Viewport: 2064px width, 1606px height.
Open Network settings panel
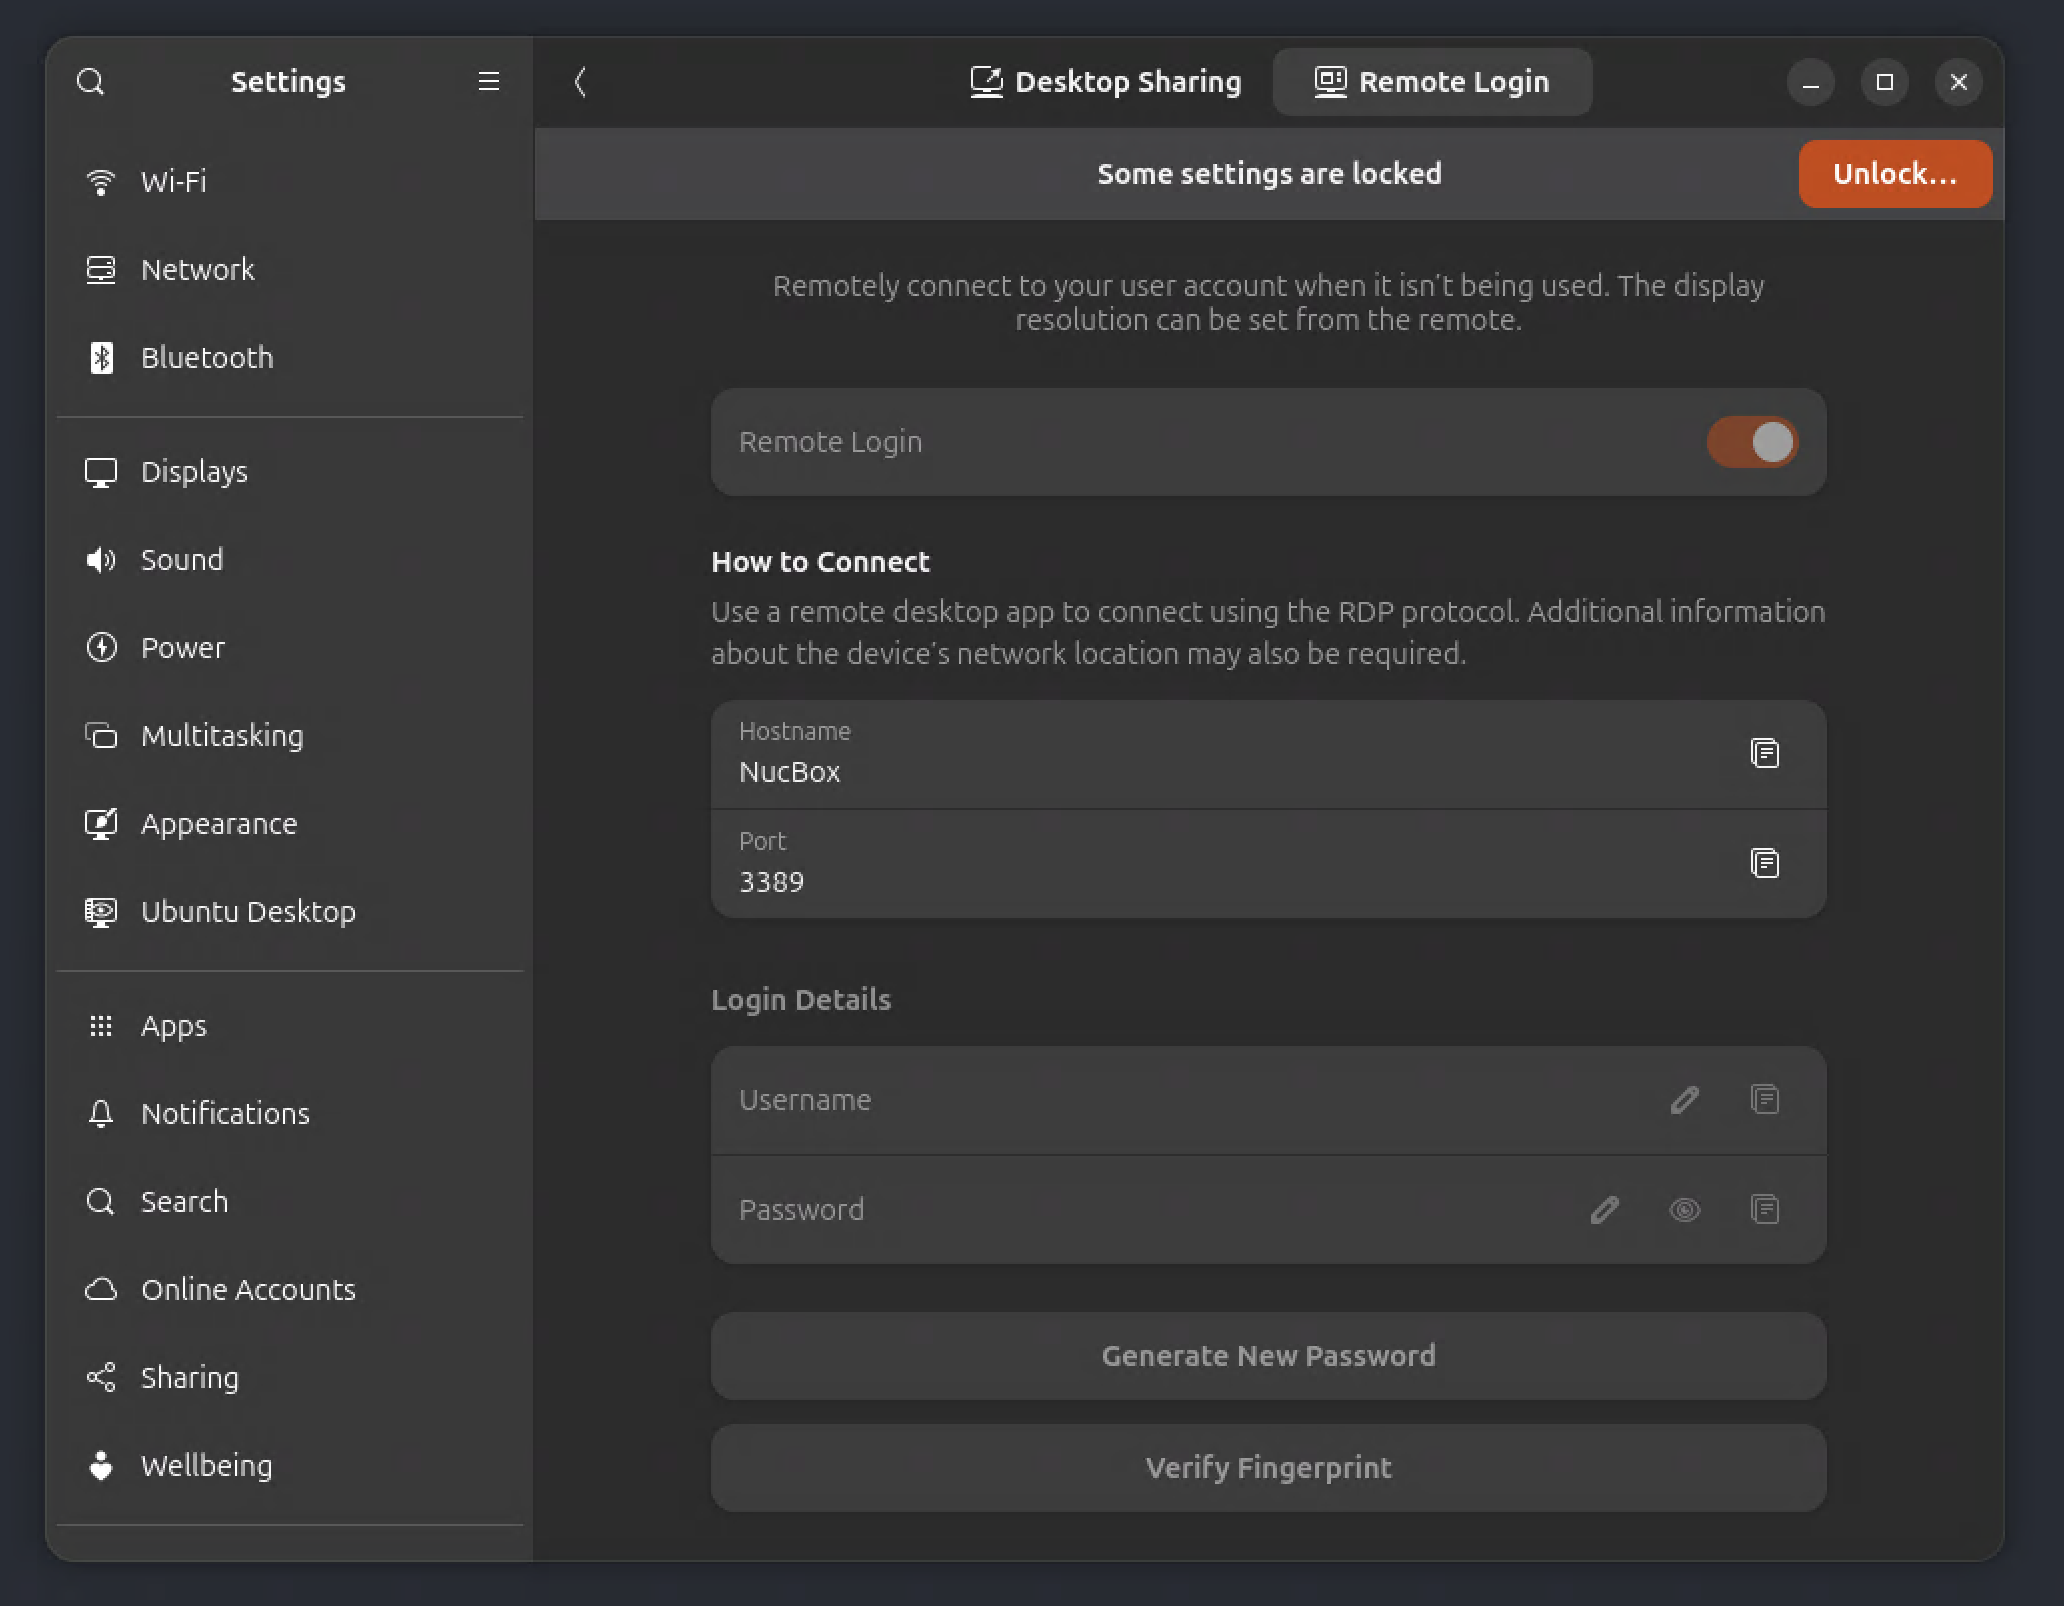pos(290,270)
